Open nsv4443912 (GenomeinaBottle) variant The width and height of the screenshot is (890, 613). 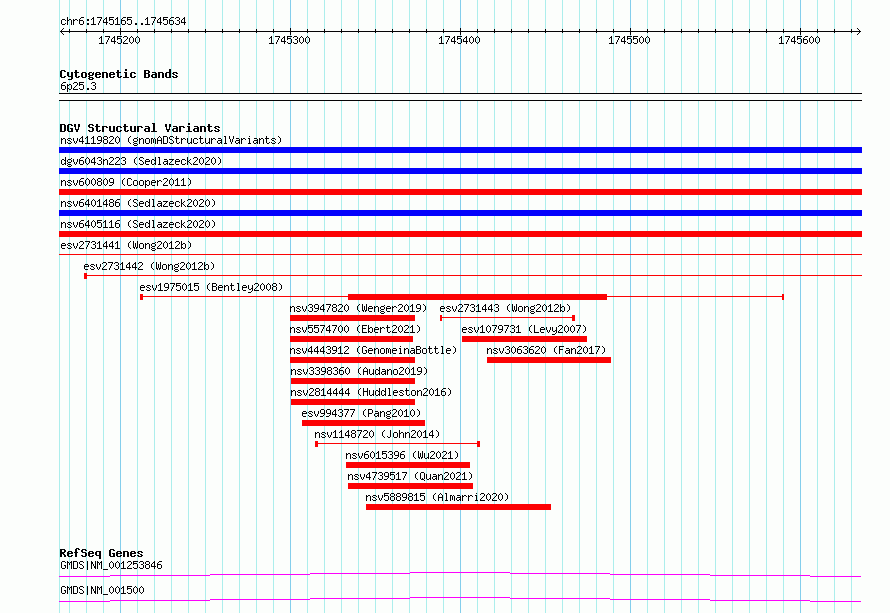coord(373,350)
